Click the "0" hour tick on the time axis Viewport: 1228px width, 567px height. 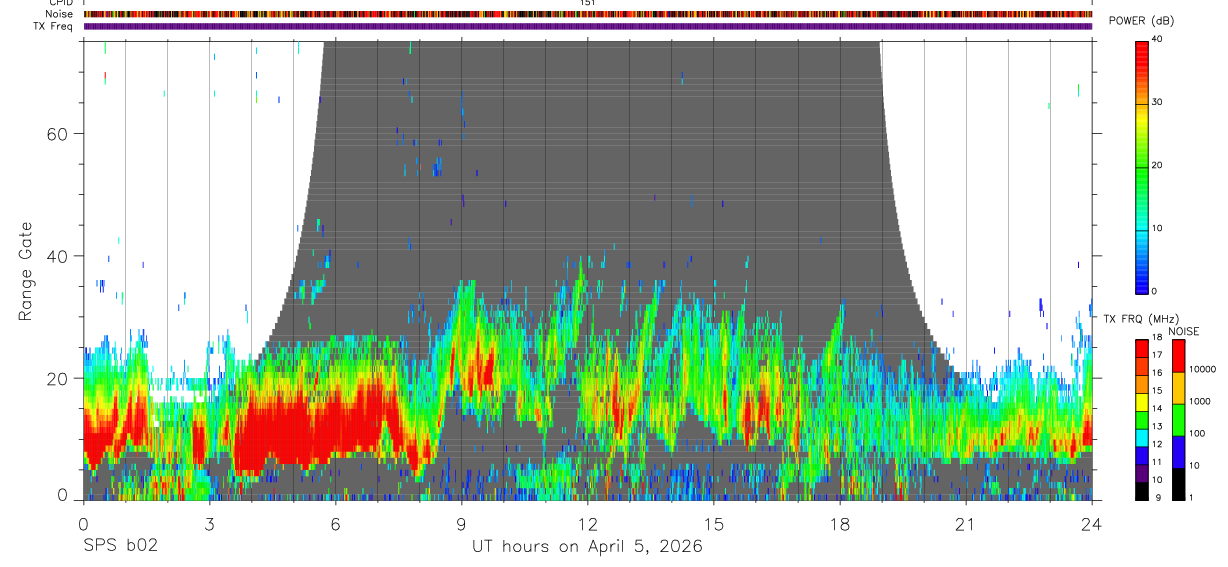(83, 524)
